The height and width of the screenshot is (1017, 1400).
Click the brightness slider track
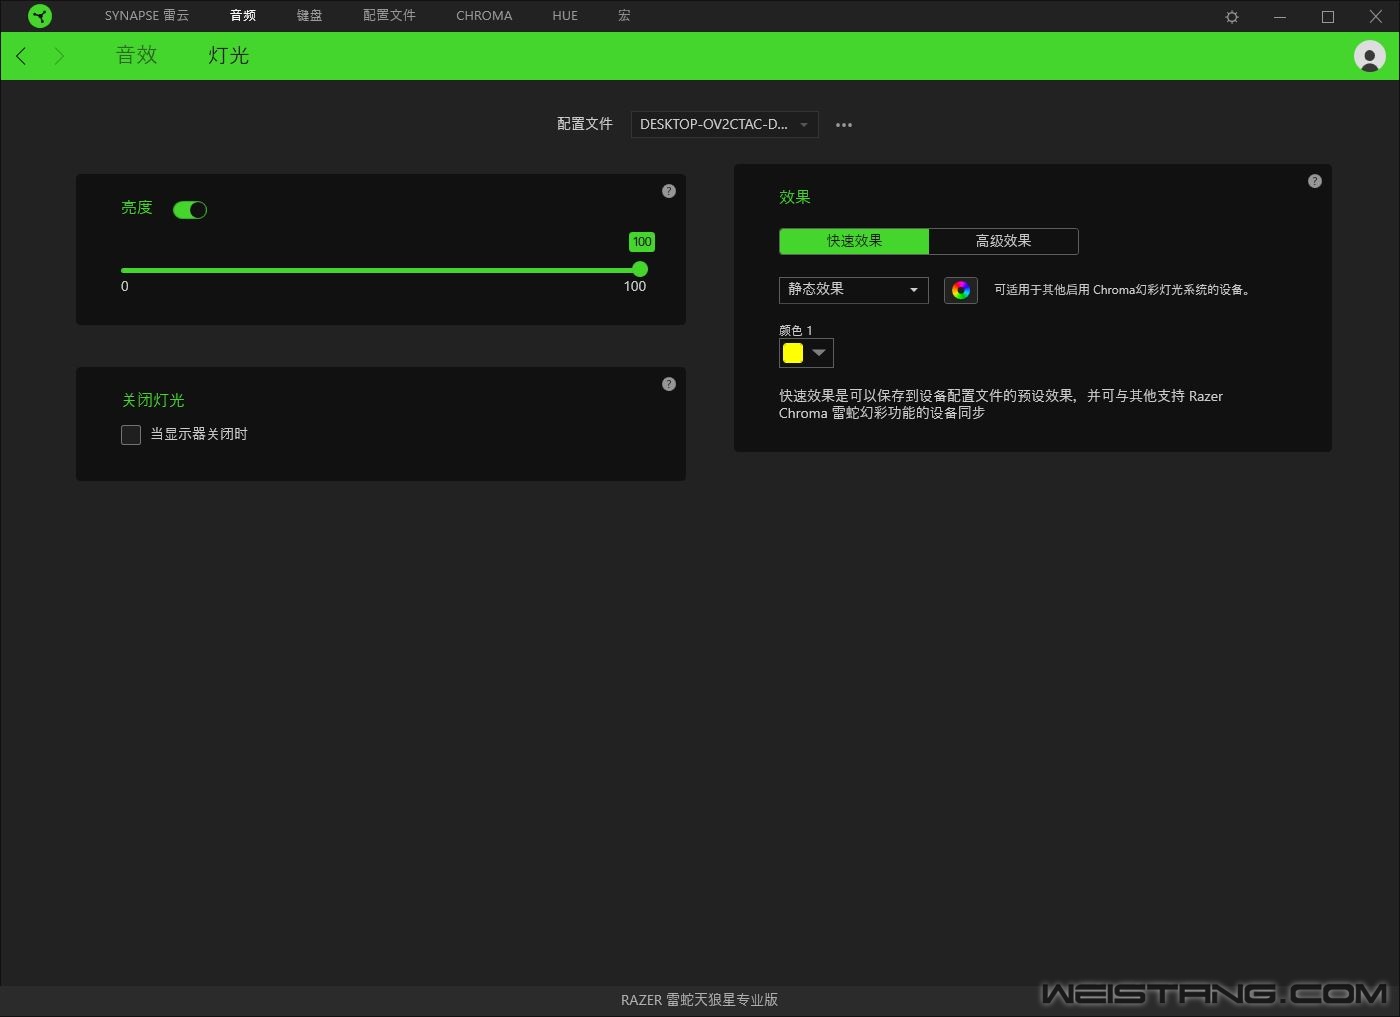click(x=380, y=270)
